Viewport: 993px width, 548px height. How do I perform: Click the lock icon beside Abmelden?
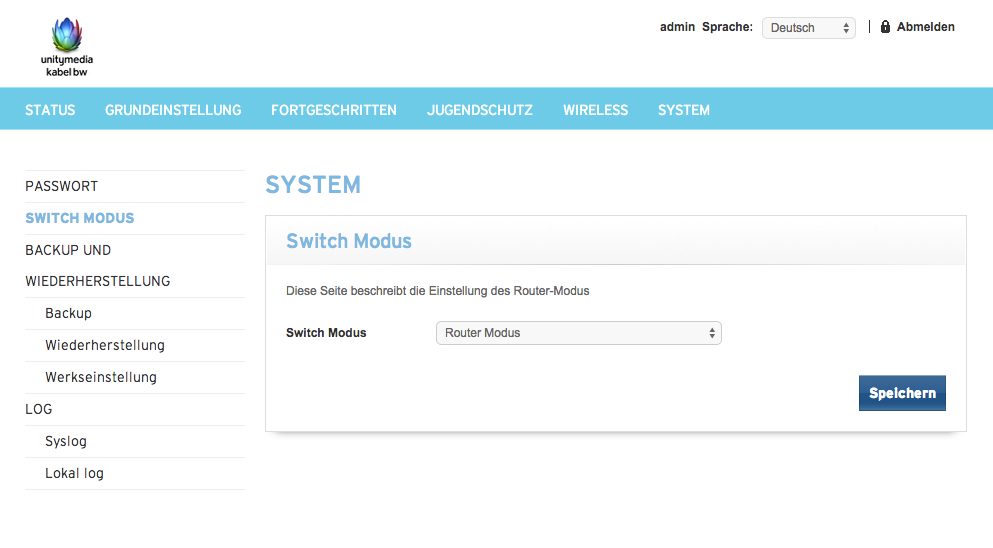pos(885,27)
